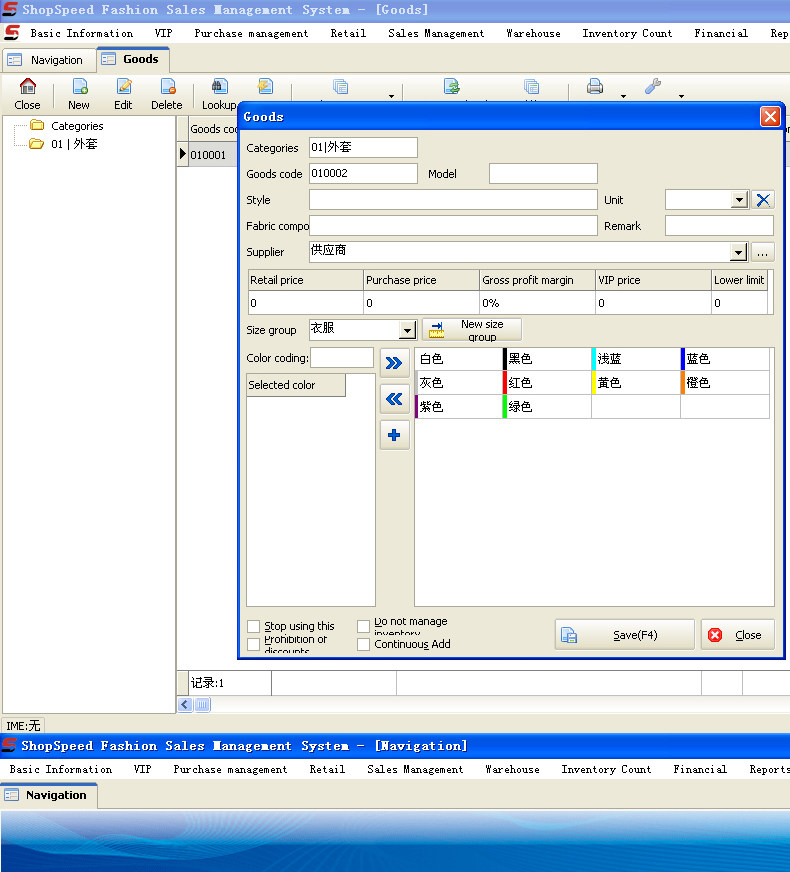Open the Inventory Count menu in the Goods window
Viewport: 790px width, 872px height.
[627, 33]
